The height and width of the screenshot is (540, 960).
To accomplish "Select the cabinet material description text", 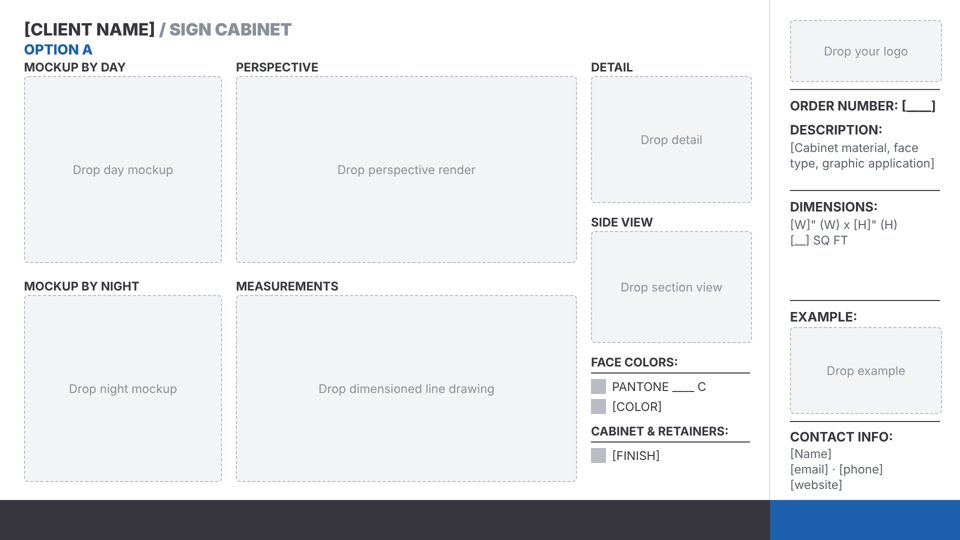I will [862, 156].
